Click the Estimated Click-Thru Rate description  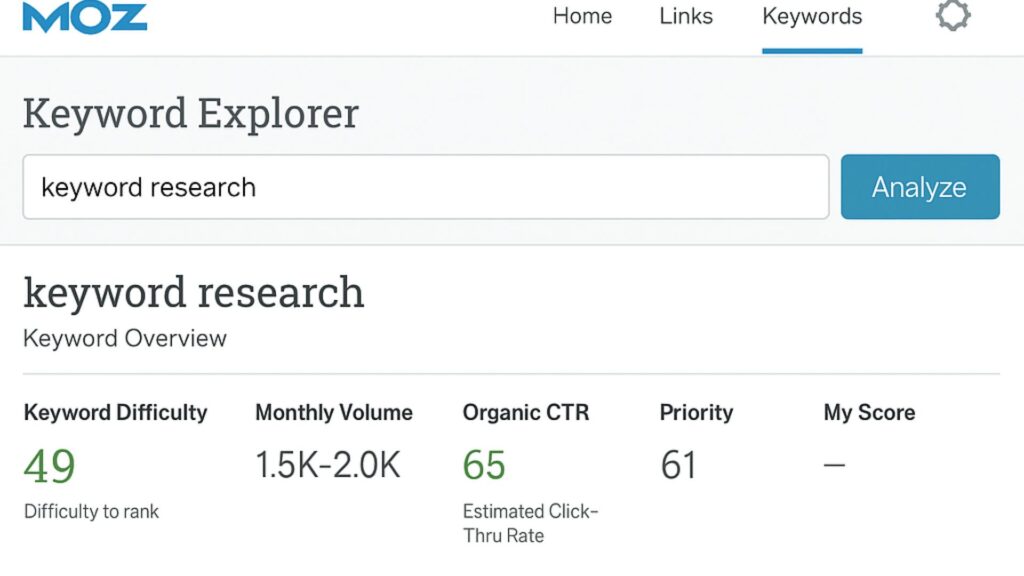tap(530, 523)
